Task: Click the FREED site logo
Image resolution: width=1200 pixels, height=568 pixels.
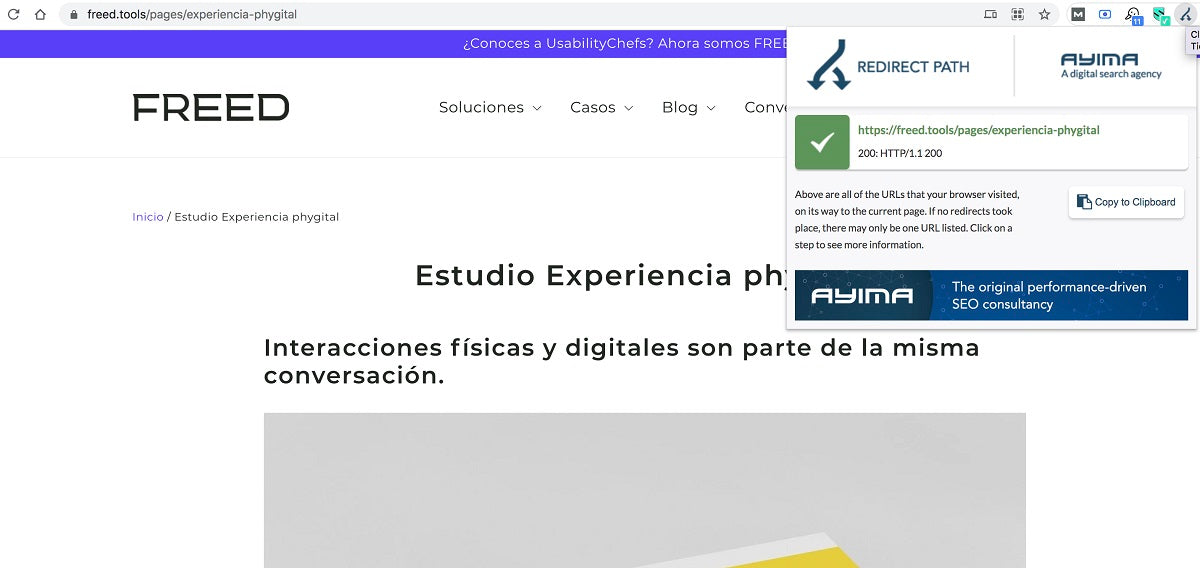Action: tap(211, 107)
